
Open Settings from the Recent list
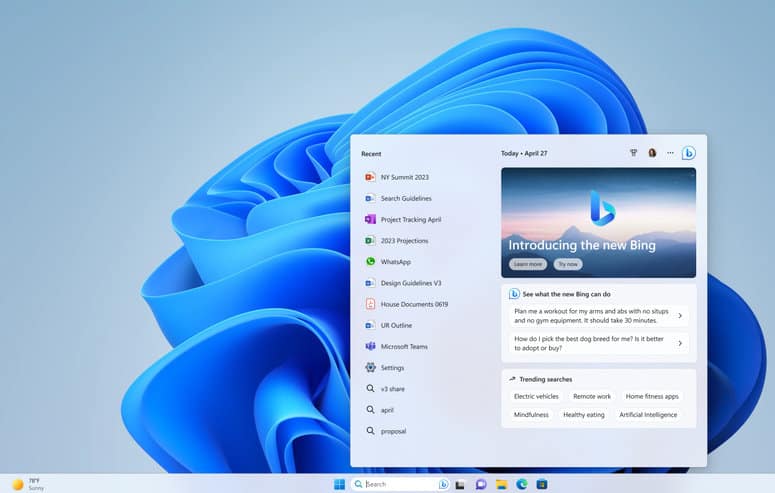[x=392, y=368]
